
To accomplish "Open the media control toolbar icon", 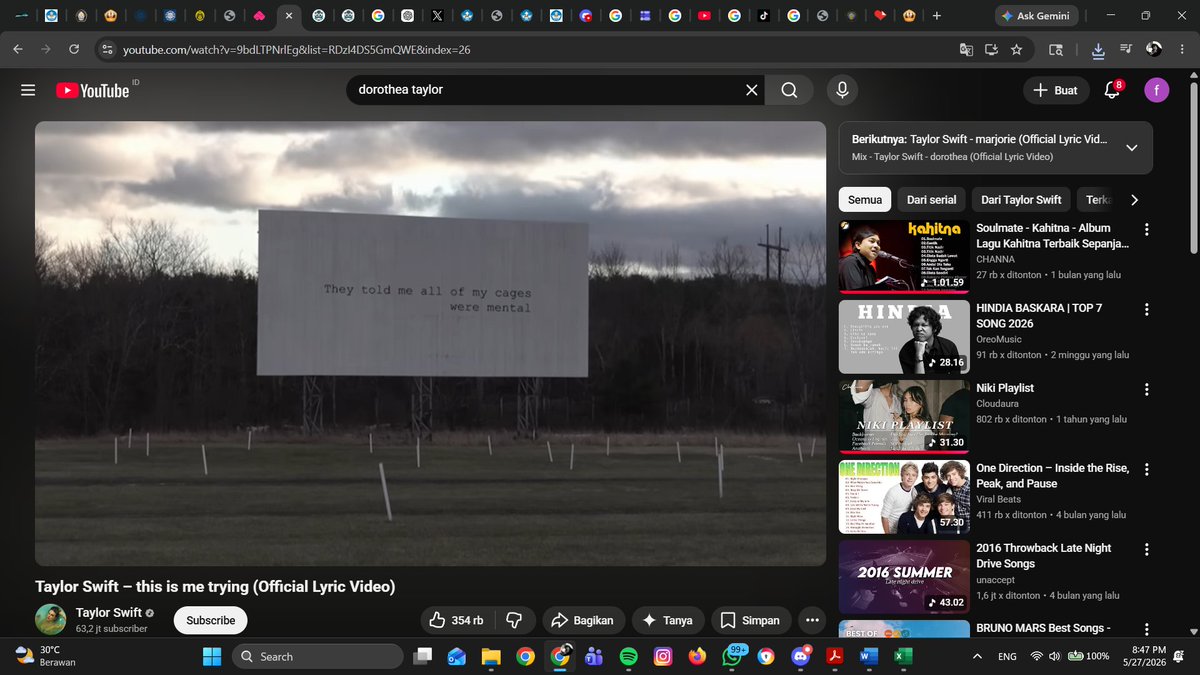I will [1127, 49].
